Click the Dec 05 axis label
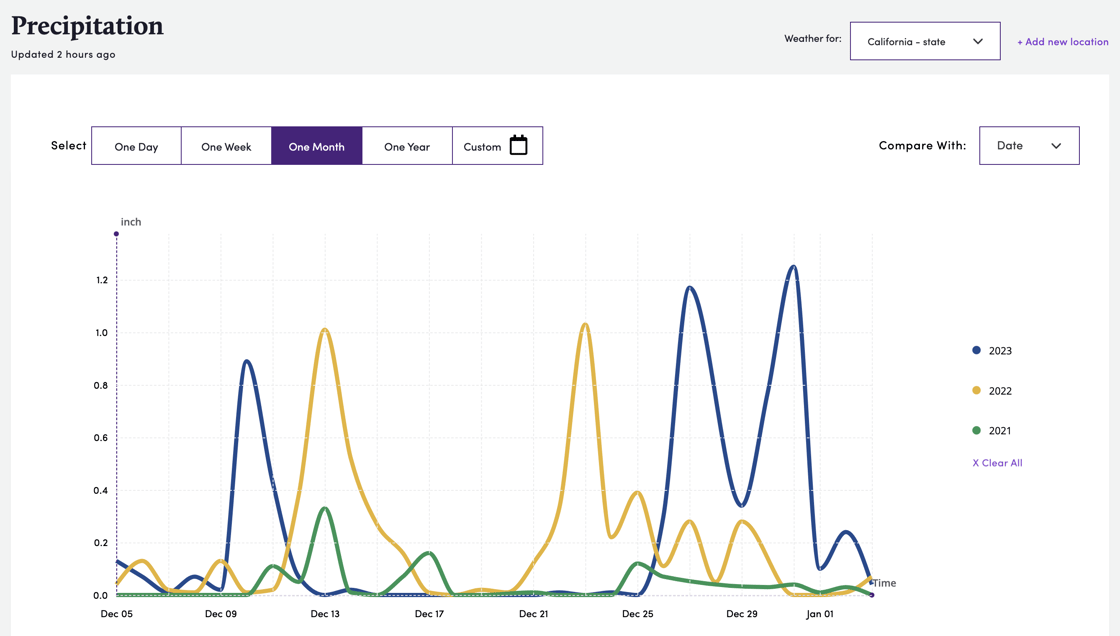Viewport: 1120px width, 636px height. click(x=116, y=614)
